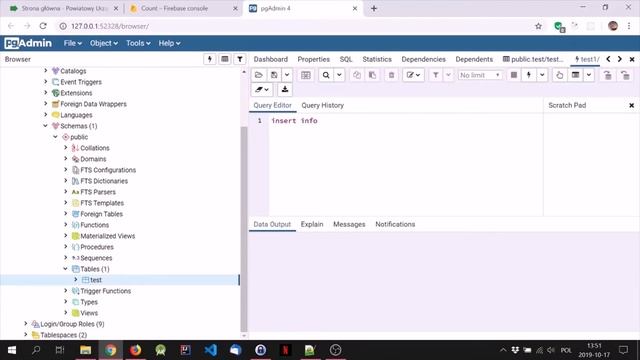Open the Help menu

point(169,43)
